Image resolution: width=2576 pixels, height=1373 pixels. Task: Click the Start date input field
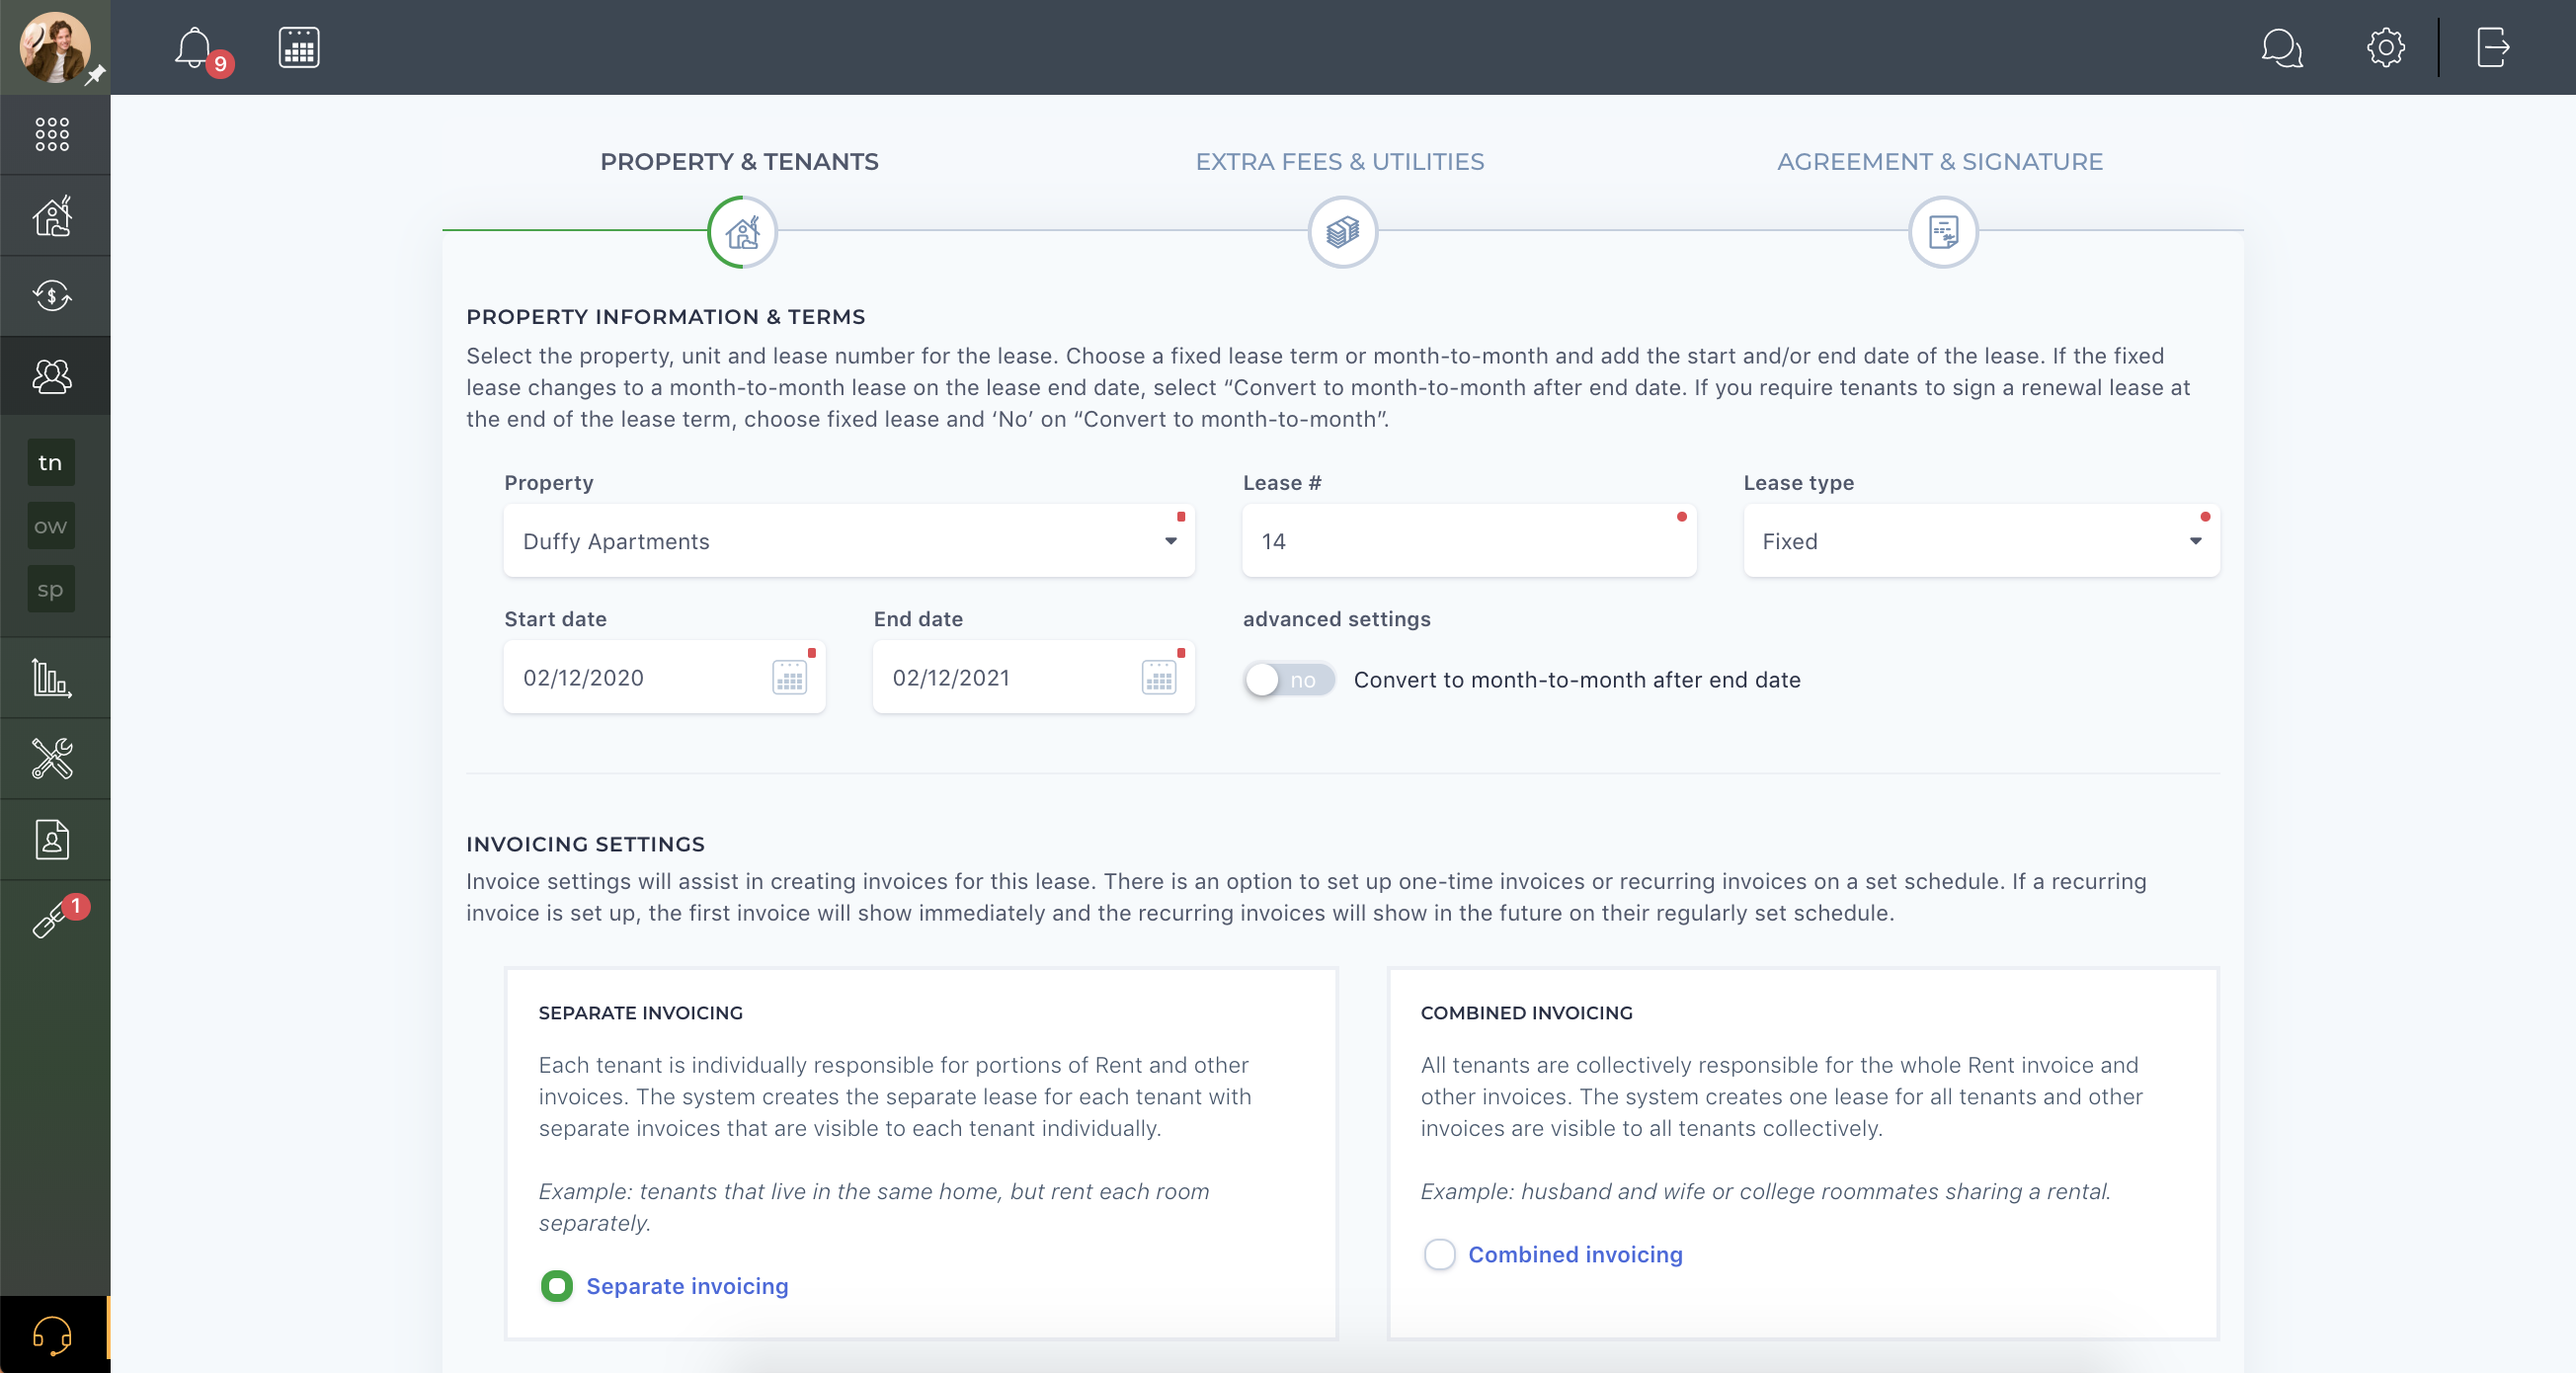coord(664,677)
